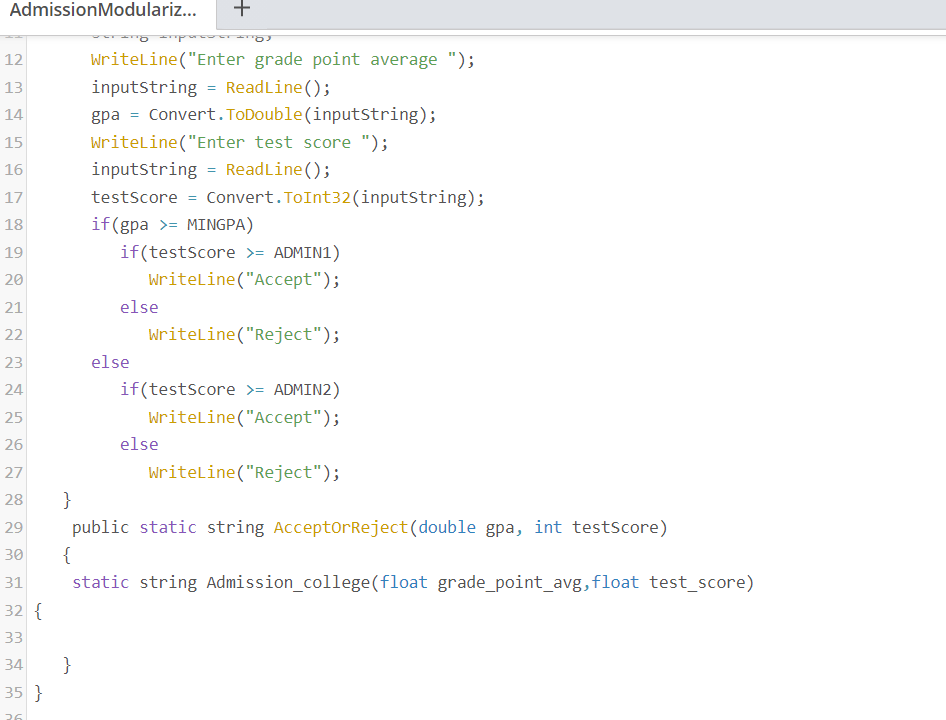Click the ADMIN1 constant on line 19
The width and height of the screenshot is (946, 720).
[x=302, y=252]
